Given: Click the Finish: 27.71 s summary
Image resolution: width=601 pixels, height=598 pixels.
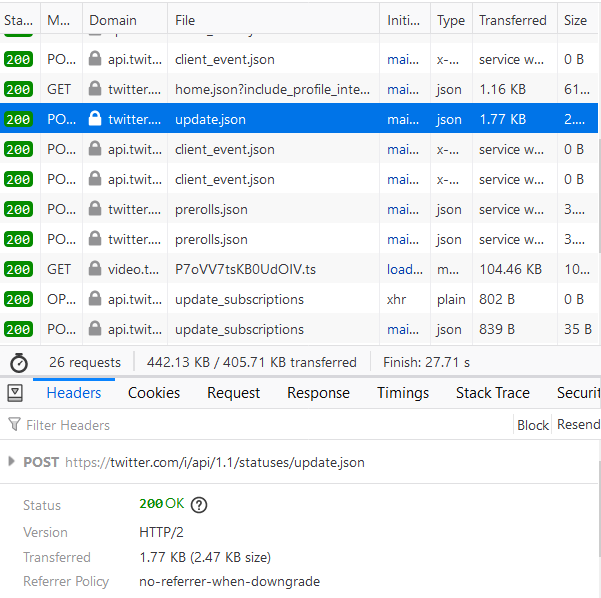Looking at the screenshot, I should click(426, 362).
